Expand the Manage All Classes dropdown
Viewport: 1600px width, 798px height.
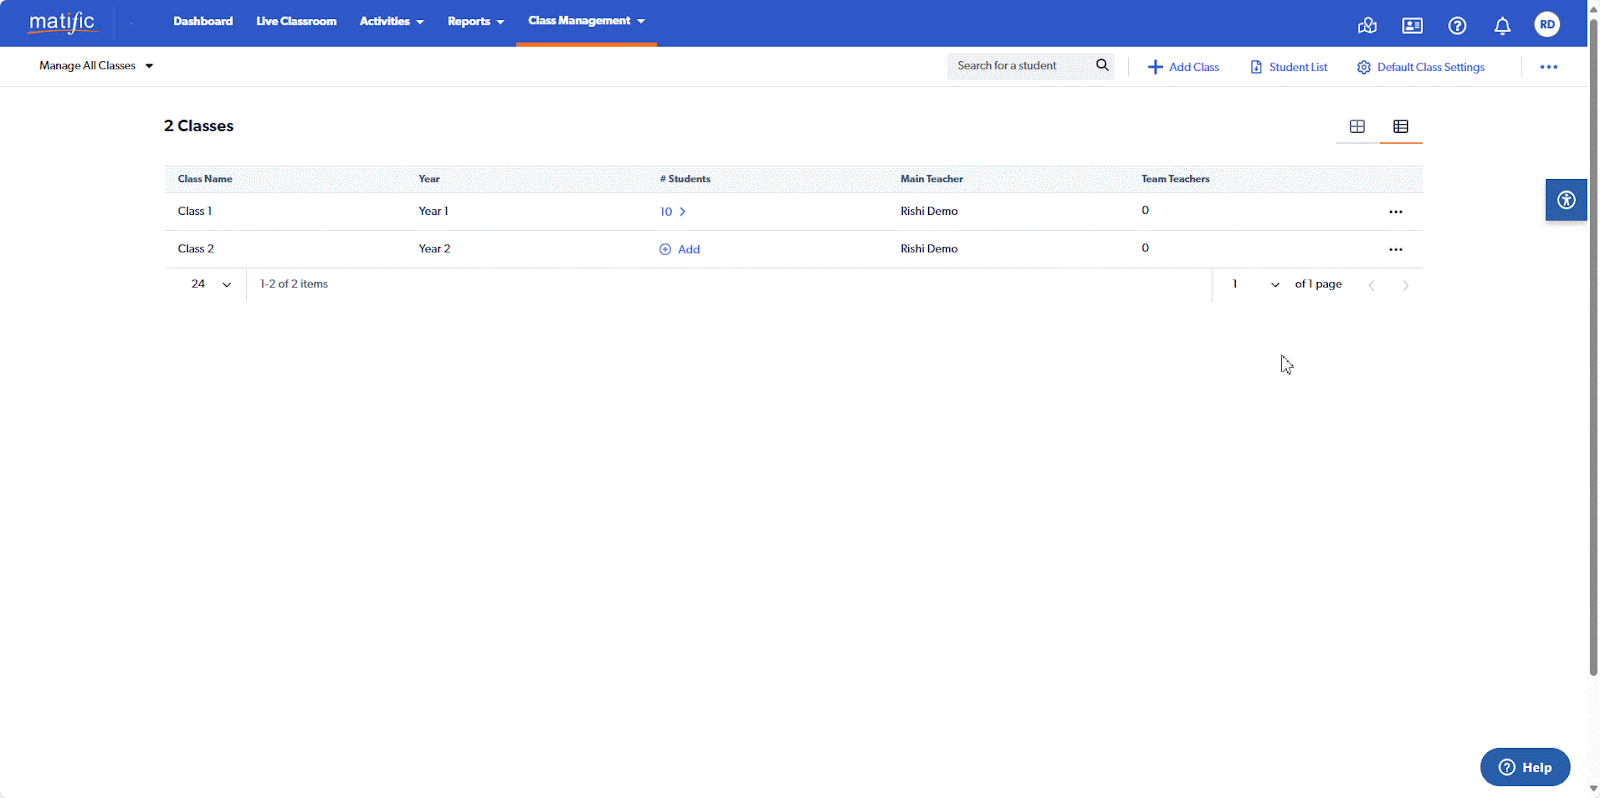[x=96, y=66]
